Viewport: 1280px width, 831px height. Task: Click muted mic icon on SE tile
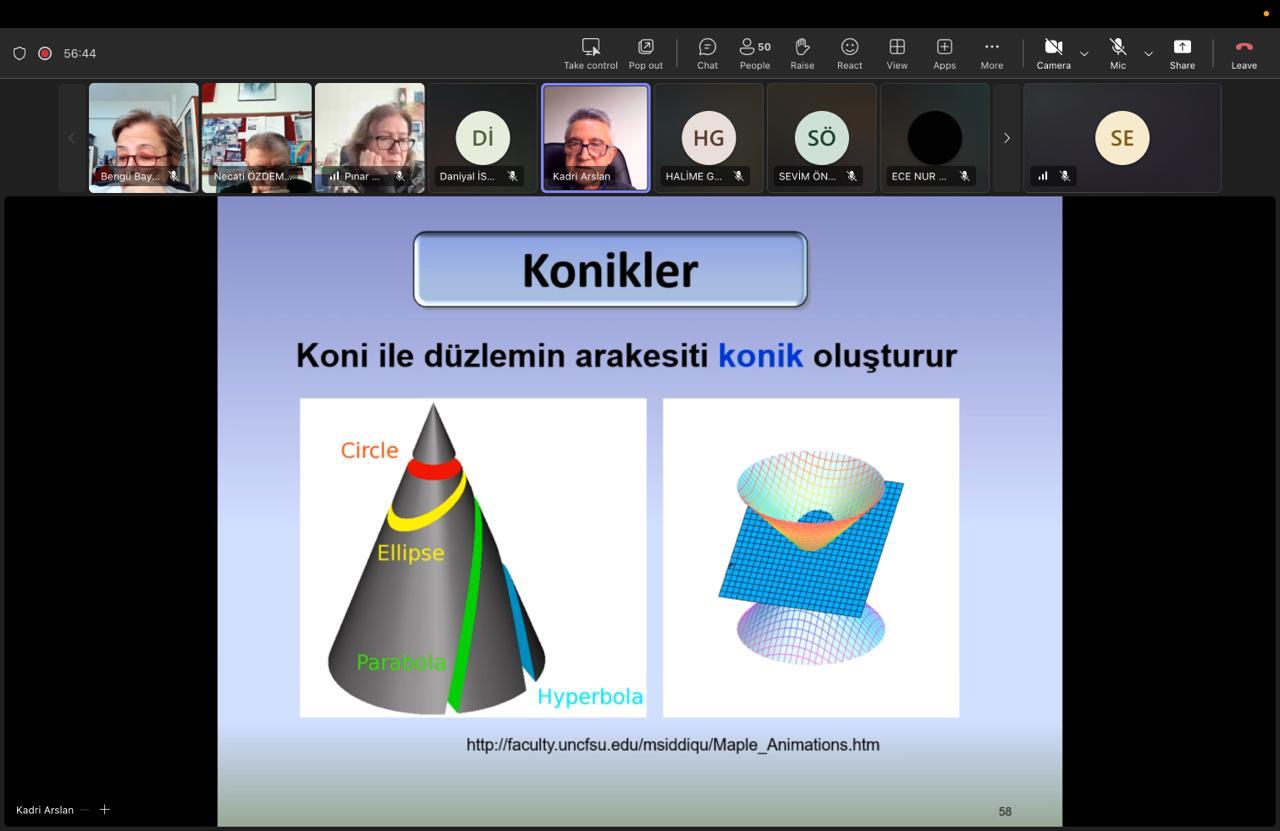[x=1065, y=176]
